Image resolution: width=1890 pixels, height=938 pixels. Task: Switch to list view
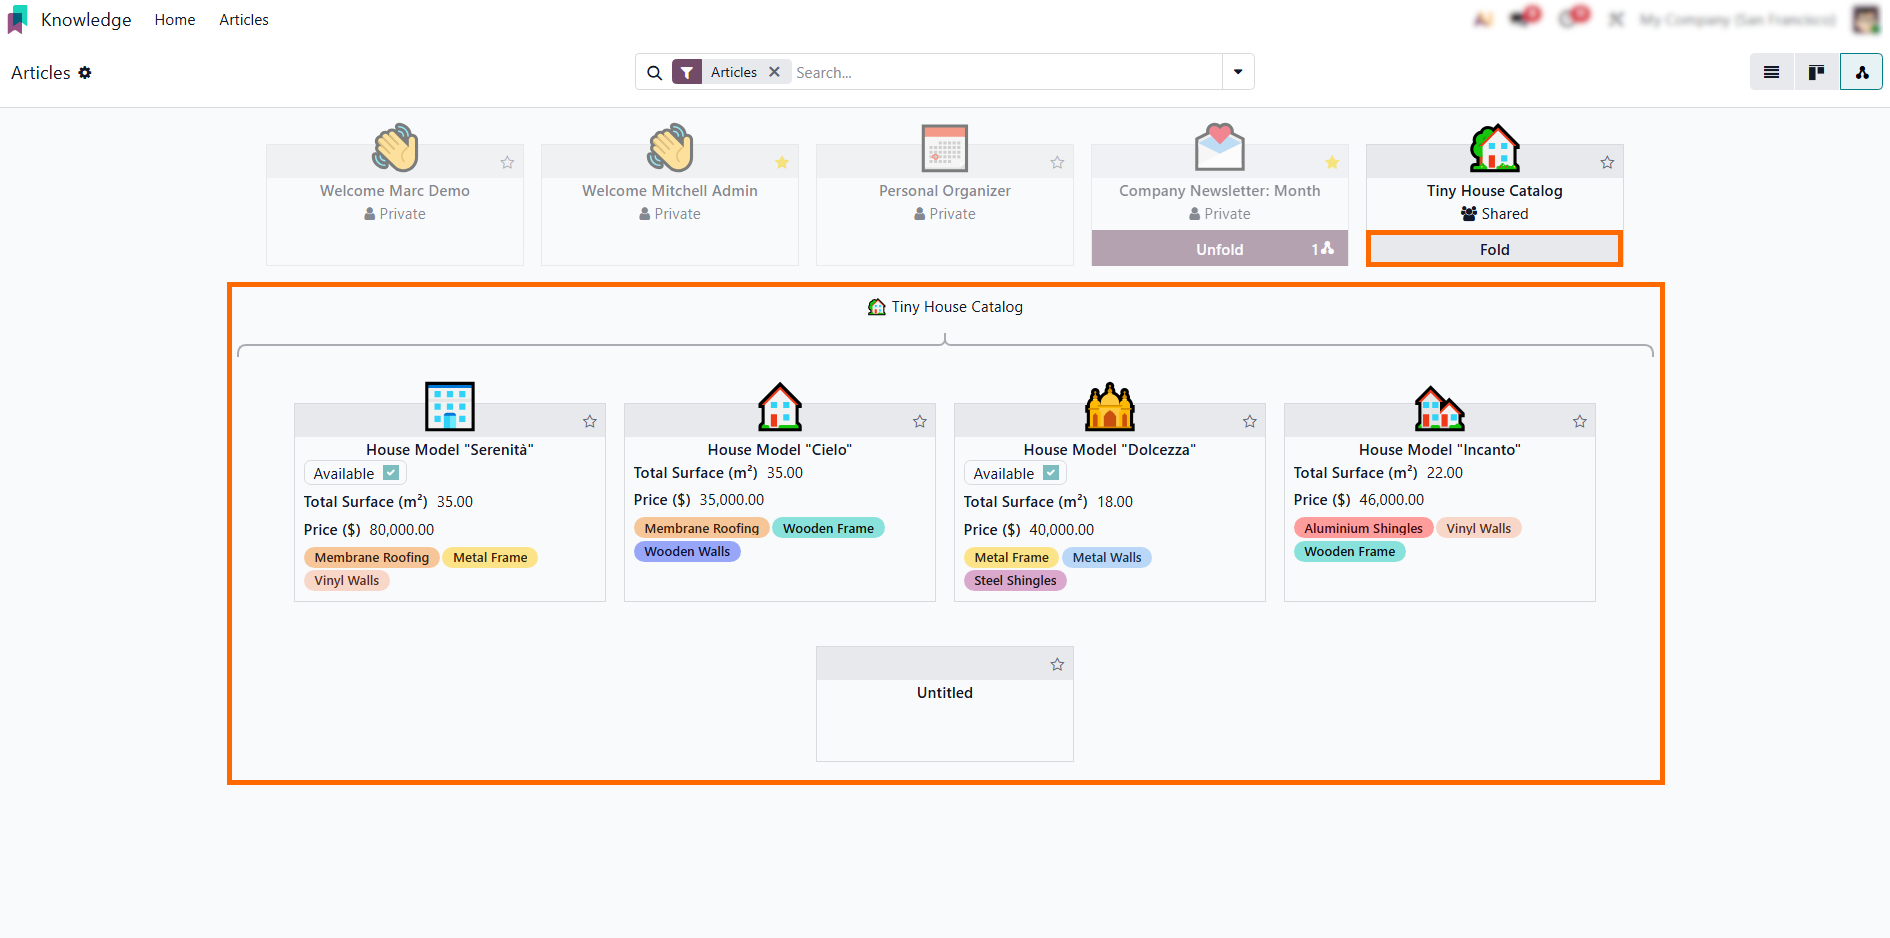(x=1771, y=72)
